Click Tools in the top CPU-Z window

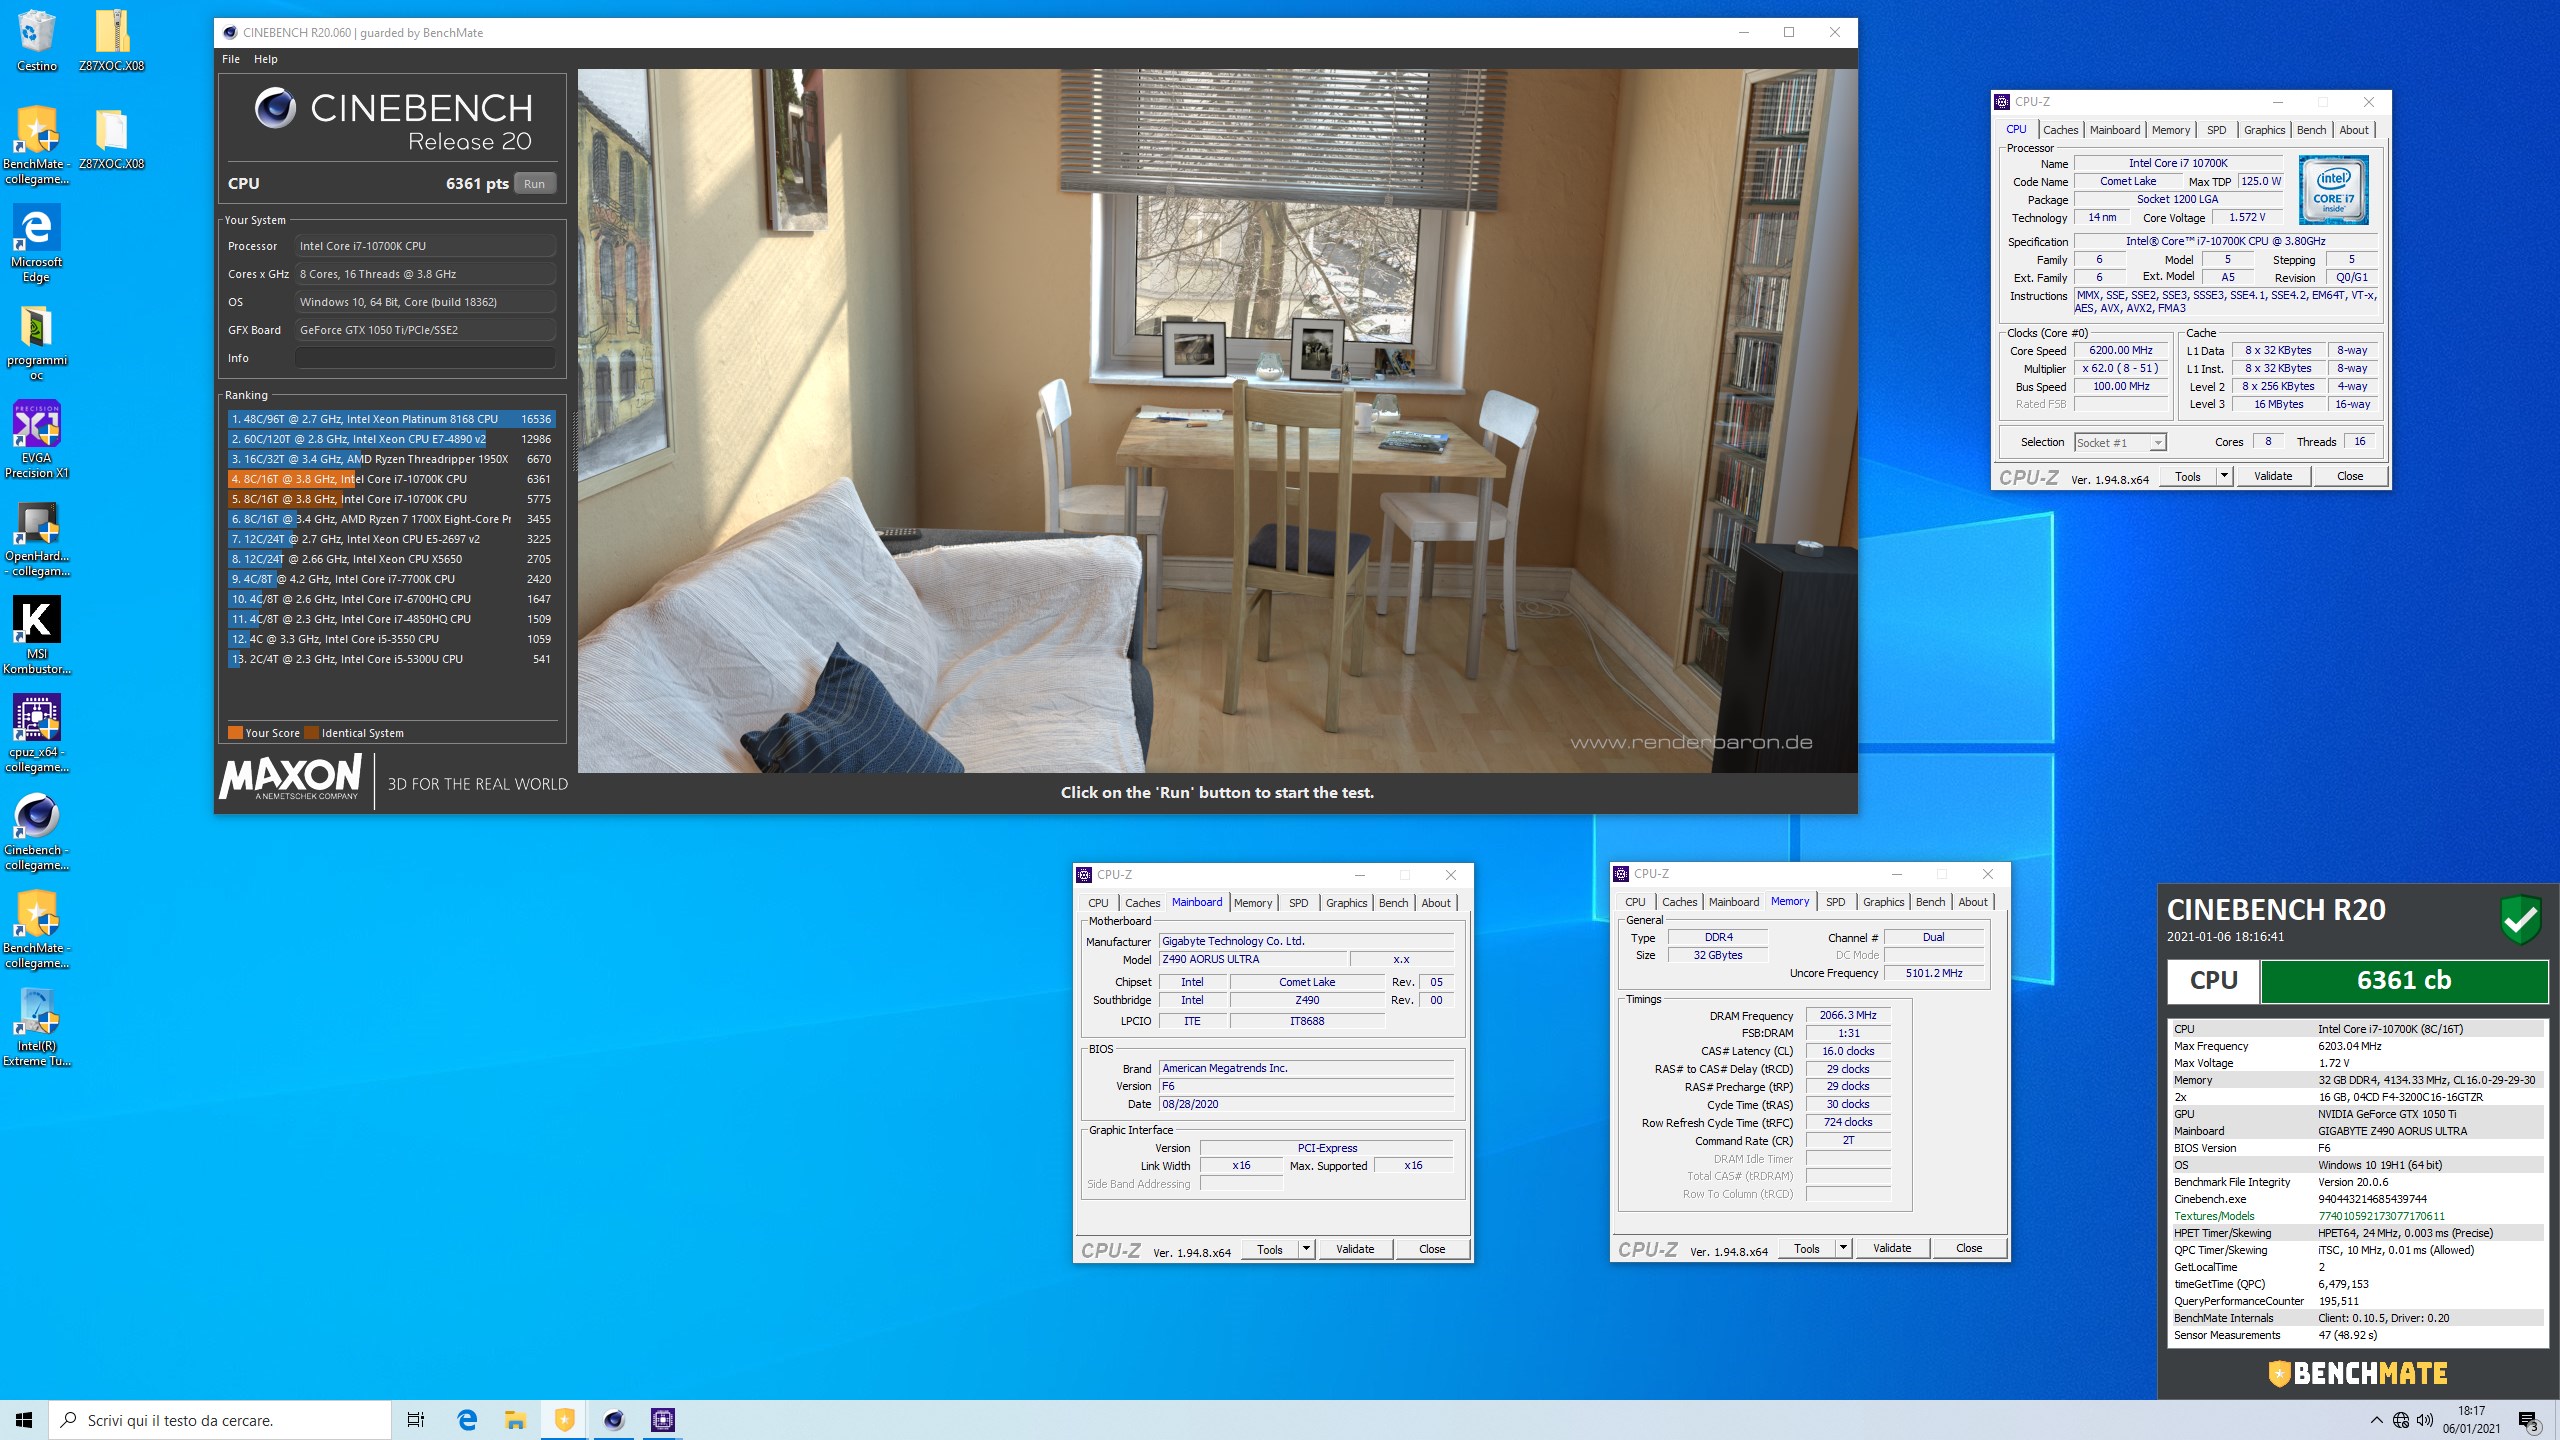[x=2188, y=476]
